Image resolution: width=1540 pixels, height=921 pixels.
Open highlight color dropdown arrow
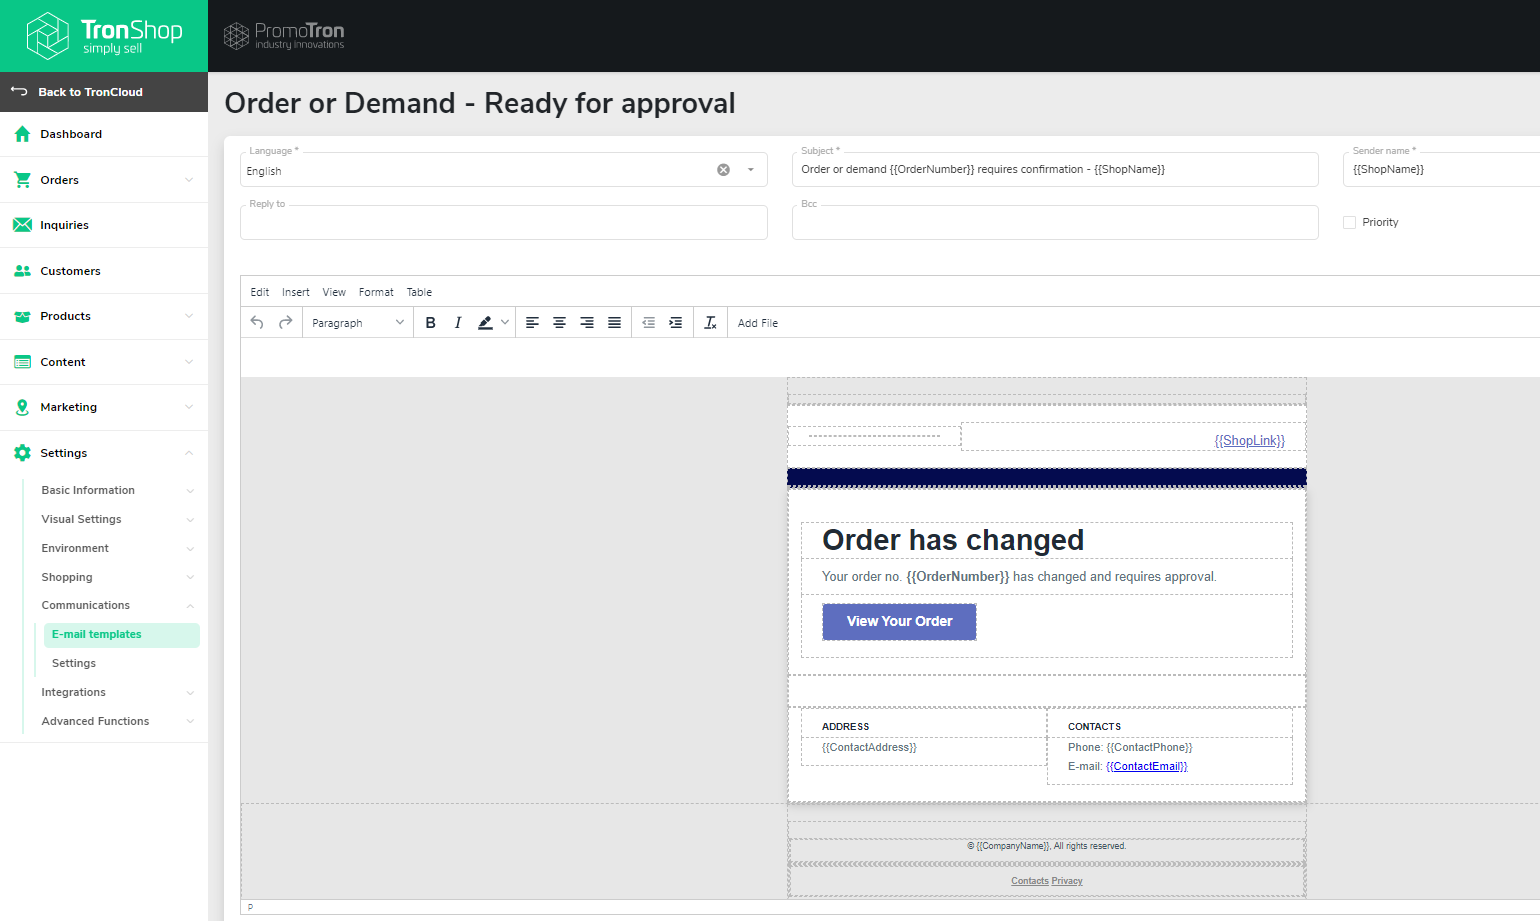coord(505,322)
